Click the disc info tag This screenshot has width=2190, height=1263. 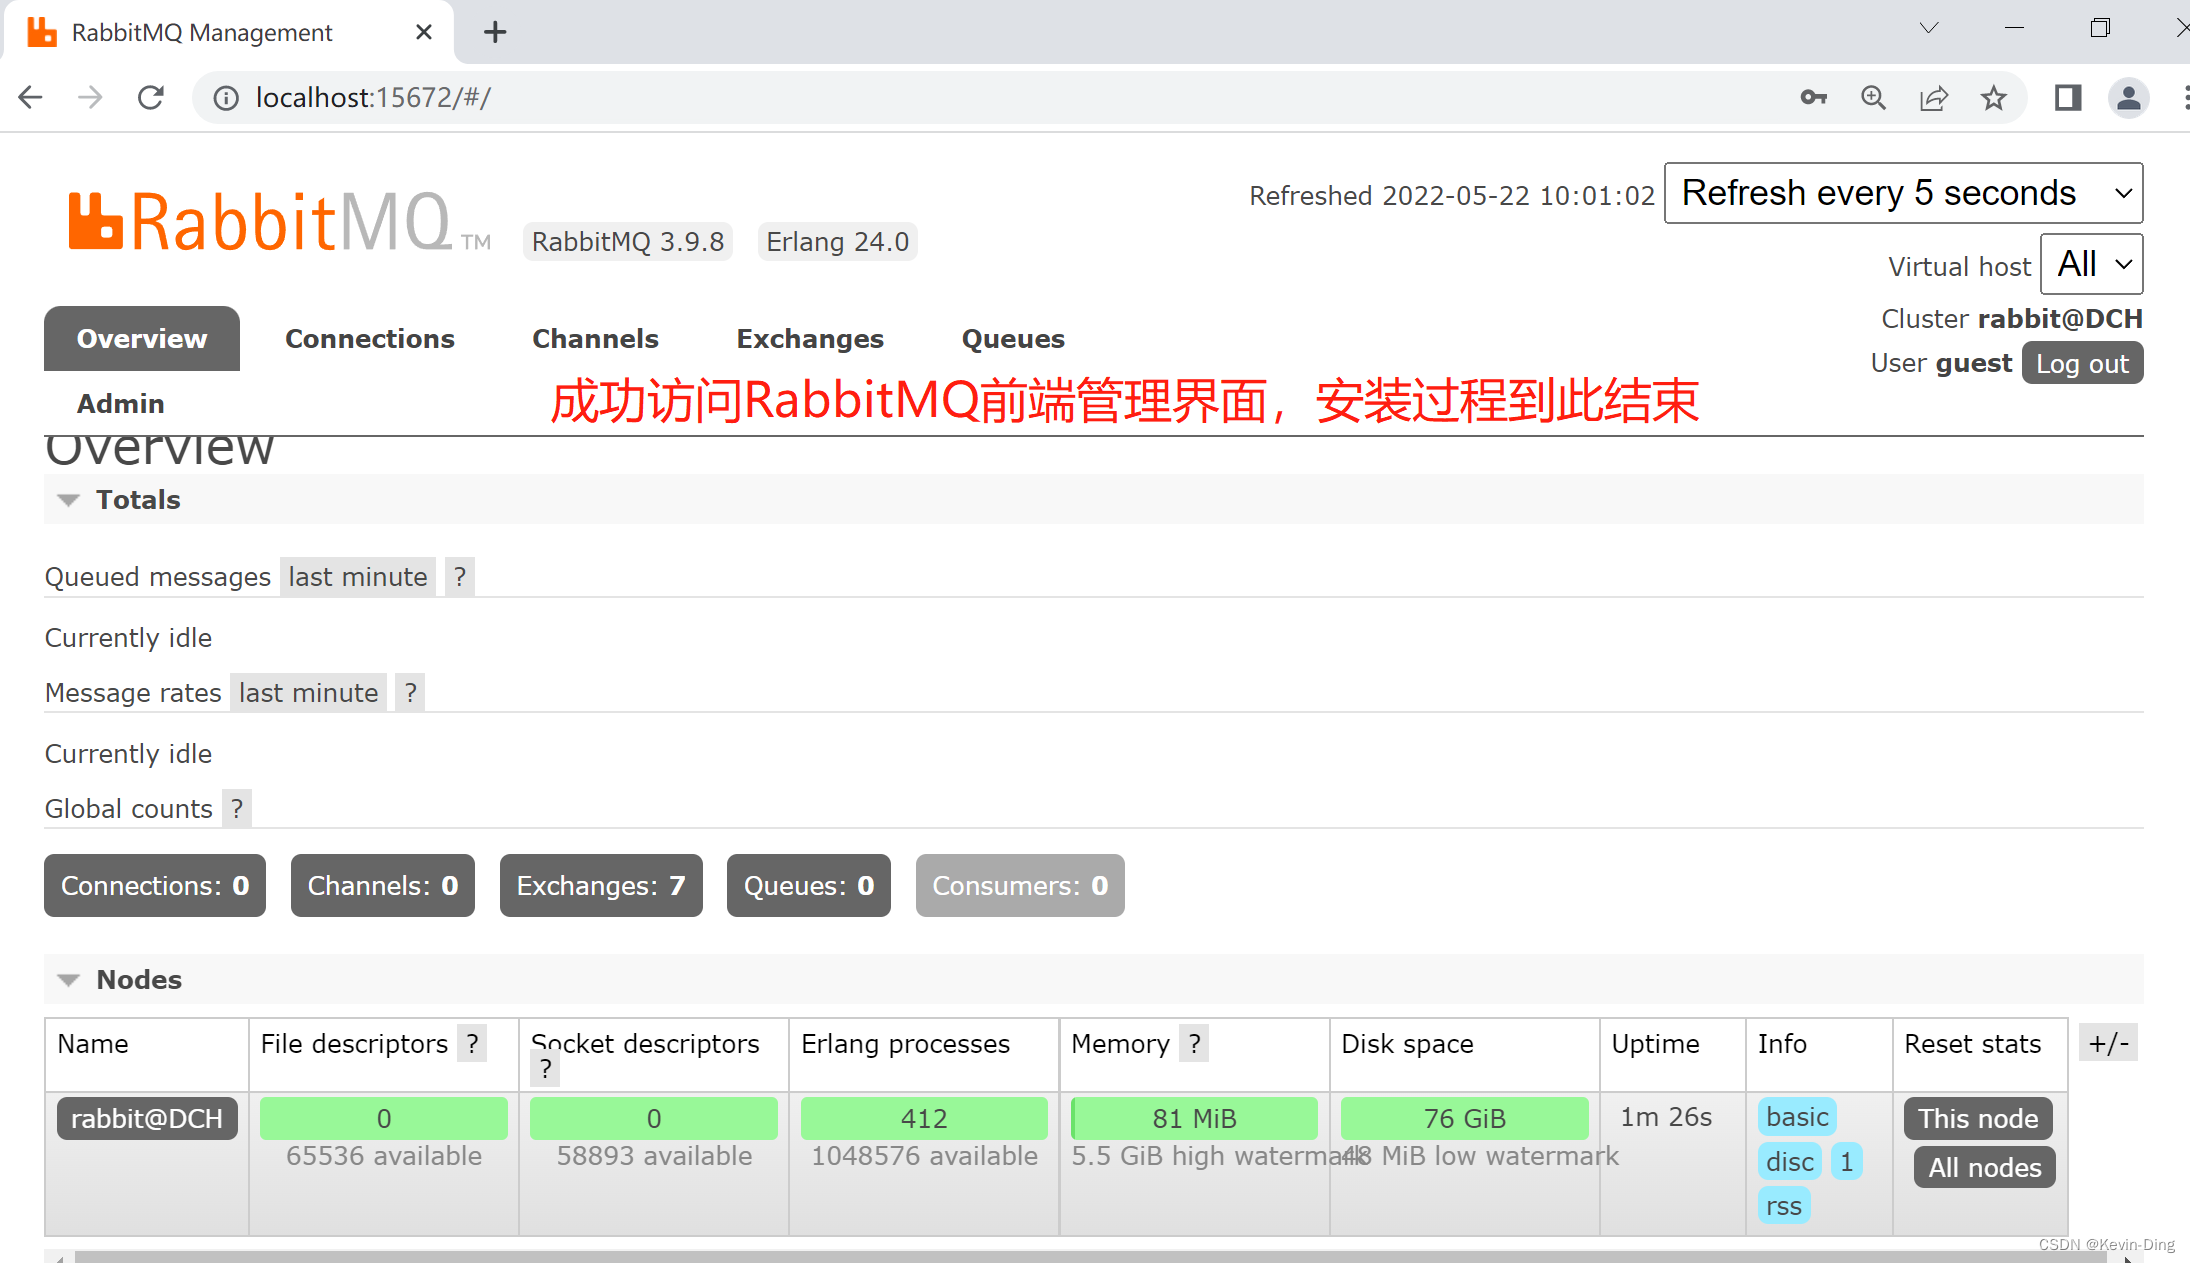[1789, 1162]
